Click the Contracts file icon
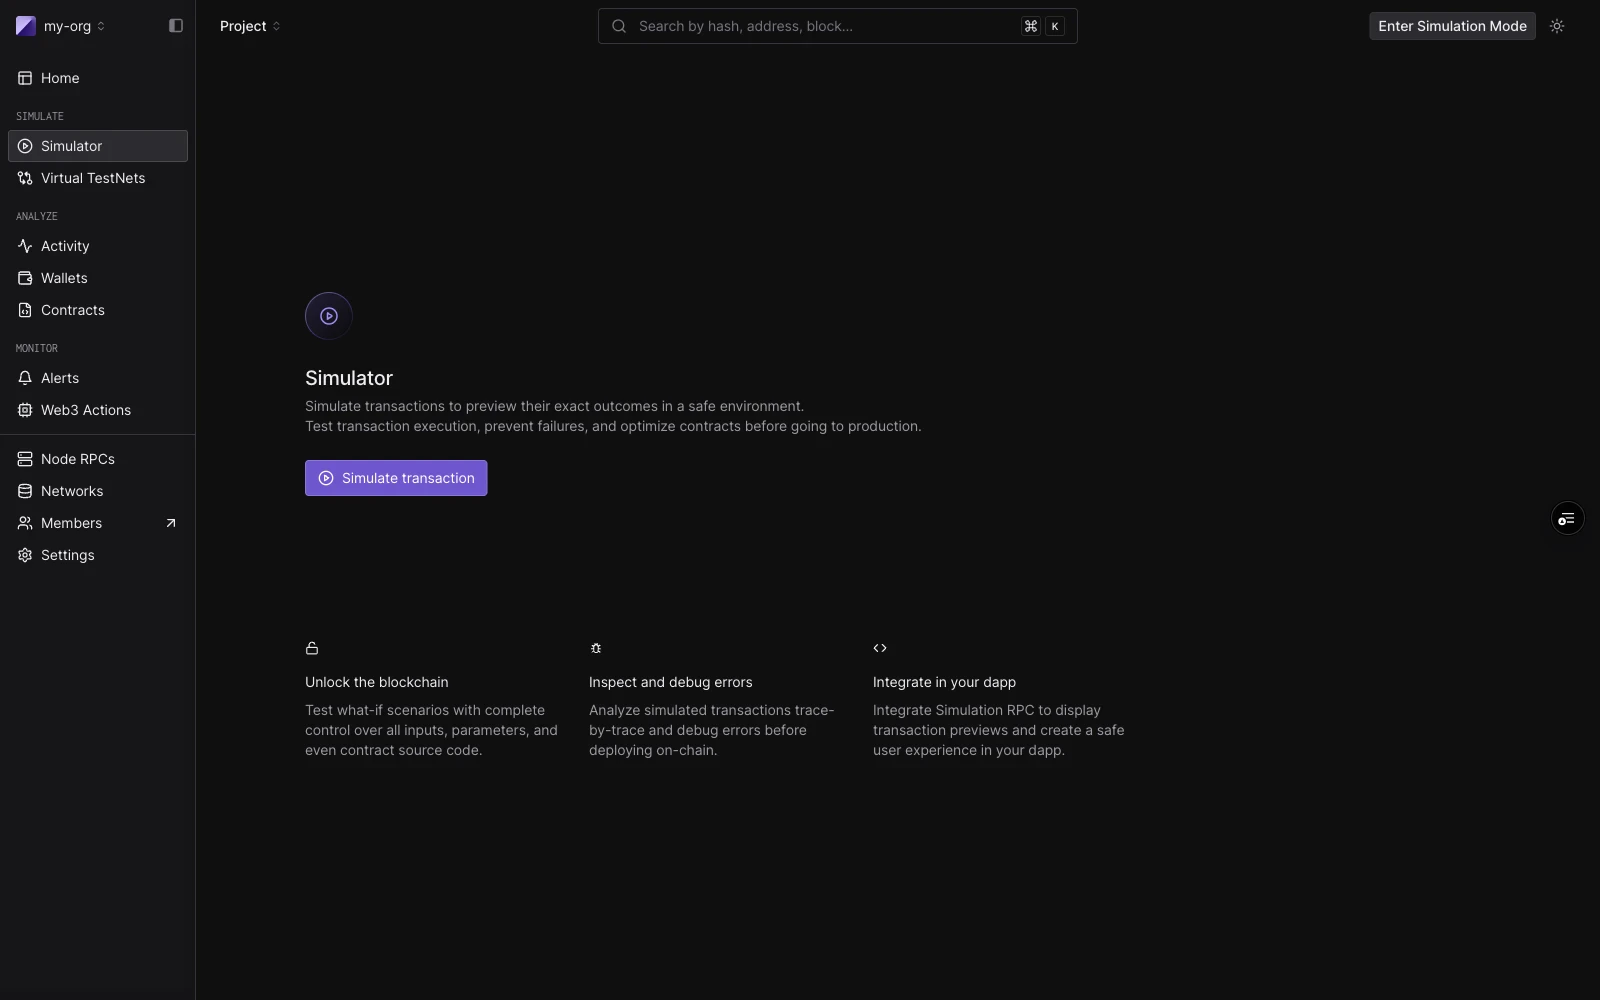The height and width of the screenshot is (1000, 1600). pyautogui.click(x=25, y=310)
